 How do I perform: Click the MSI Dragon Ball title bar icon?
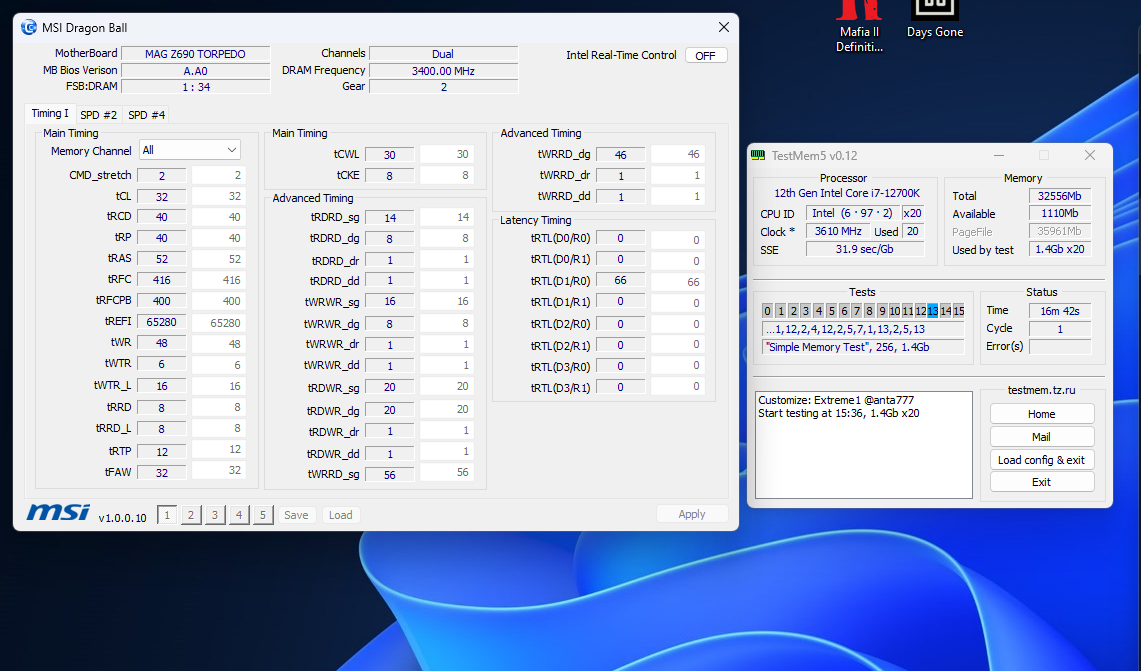coord(29,28)
